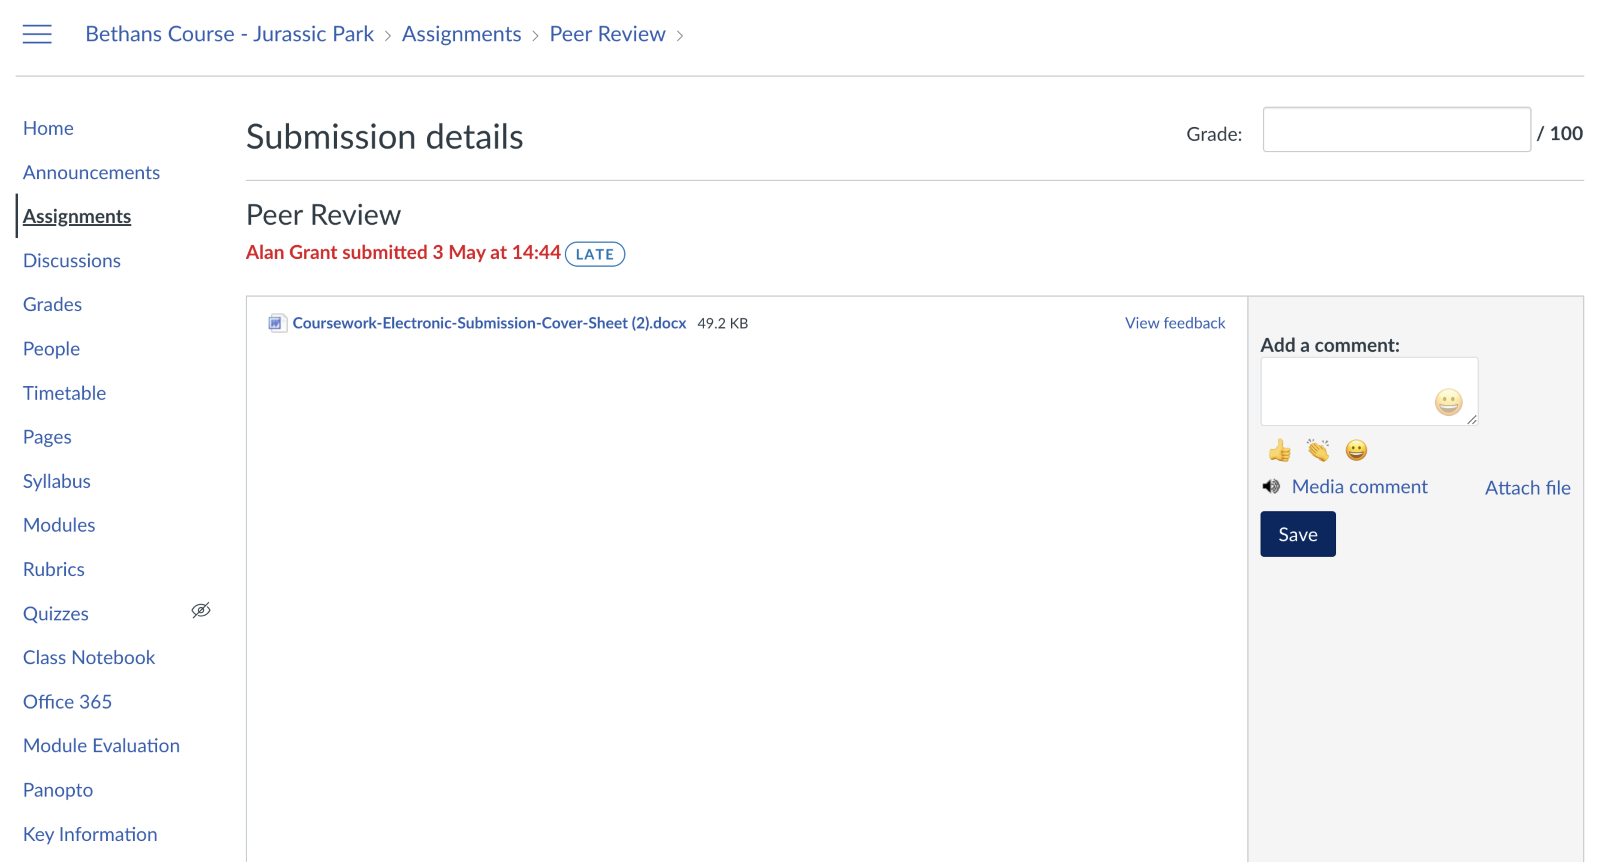Open Pages in course navigation
1600x862 pixels.
point(47,437)
